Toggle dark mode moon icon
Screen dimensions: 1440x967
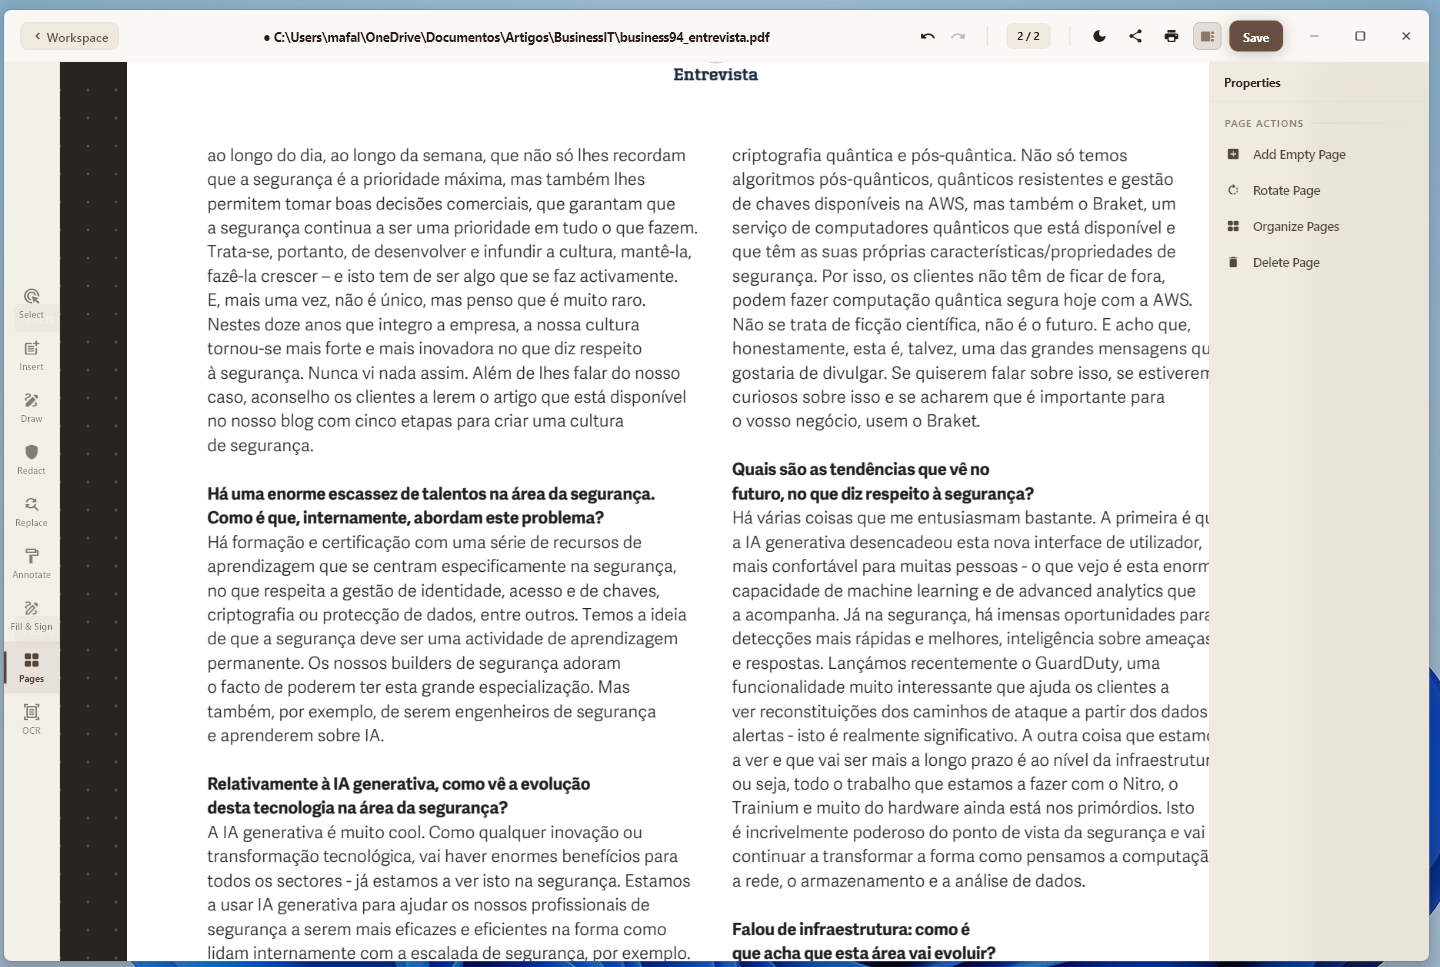pos(1099,36)
